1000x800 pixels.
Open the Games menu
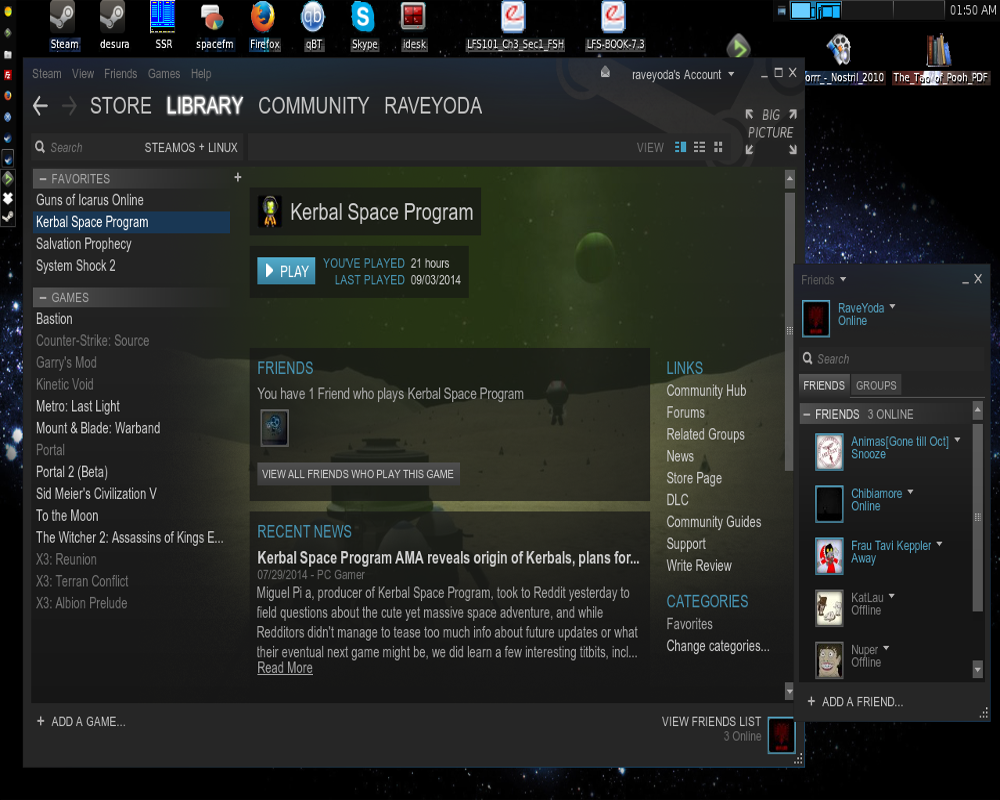point(164,73)
